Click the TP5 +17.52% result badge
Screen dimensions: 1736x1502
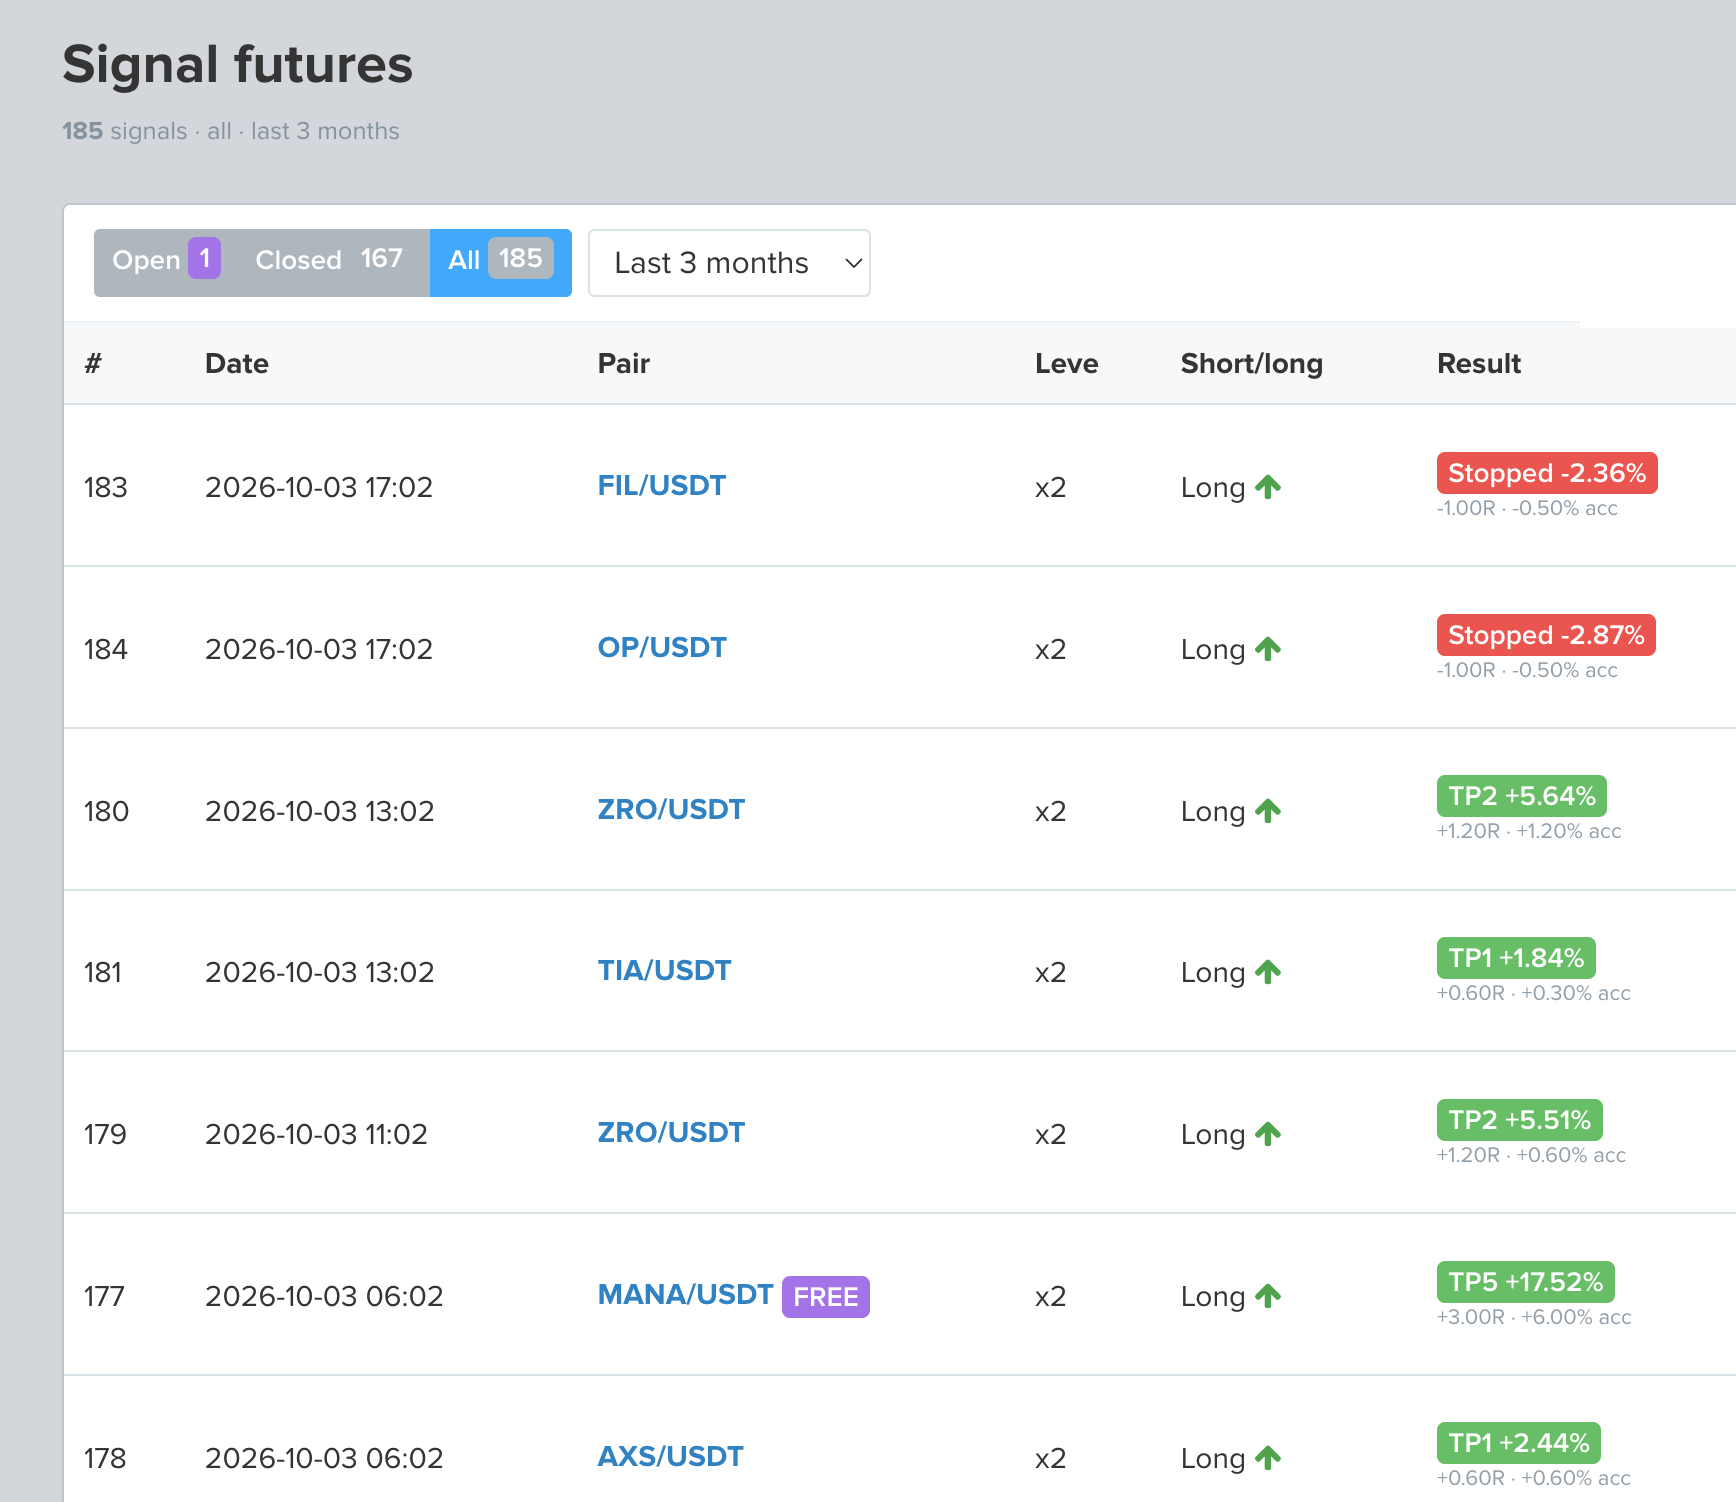click(1526, 1282)
